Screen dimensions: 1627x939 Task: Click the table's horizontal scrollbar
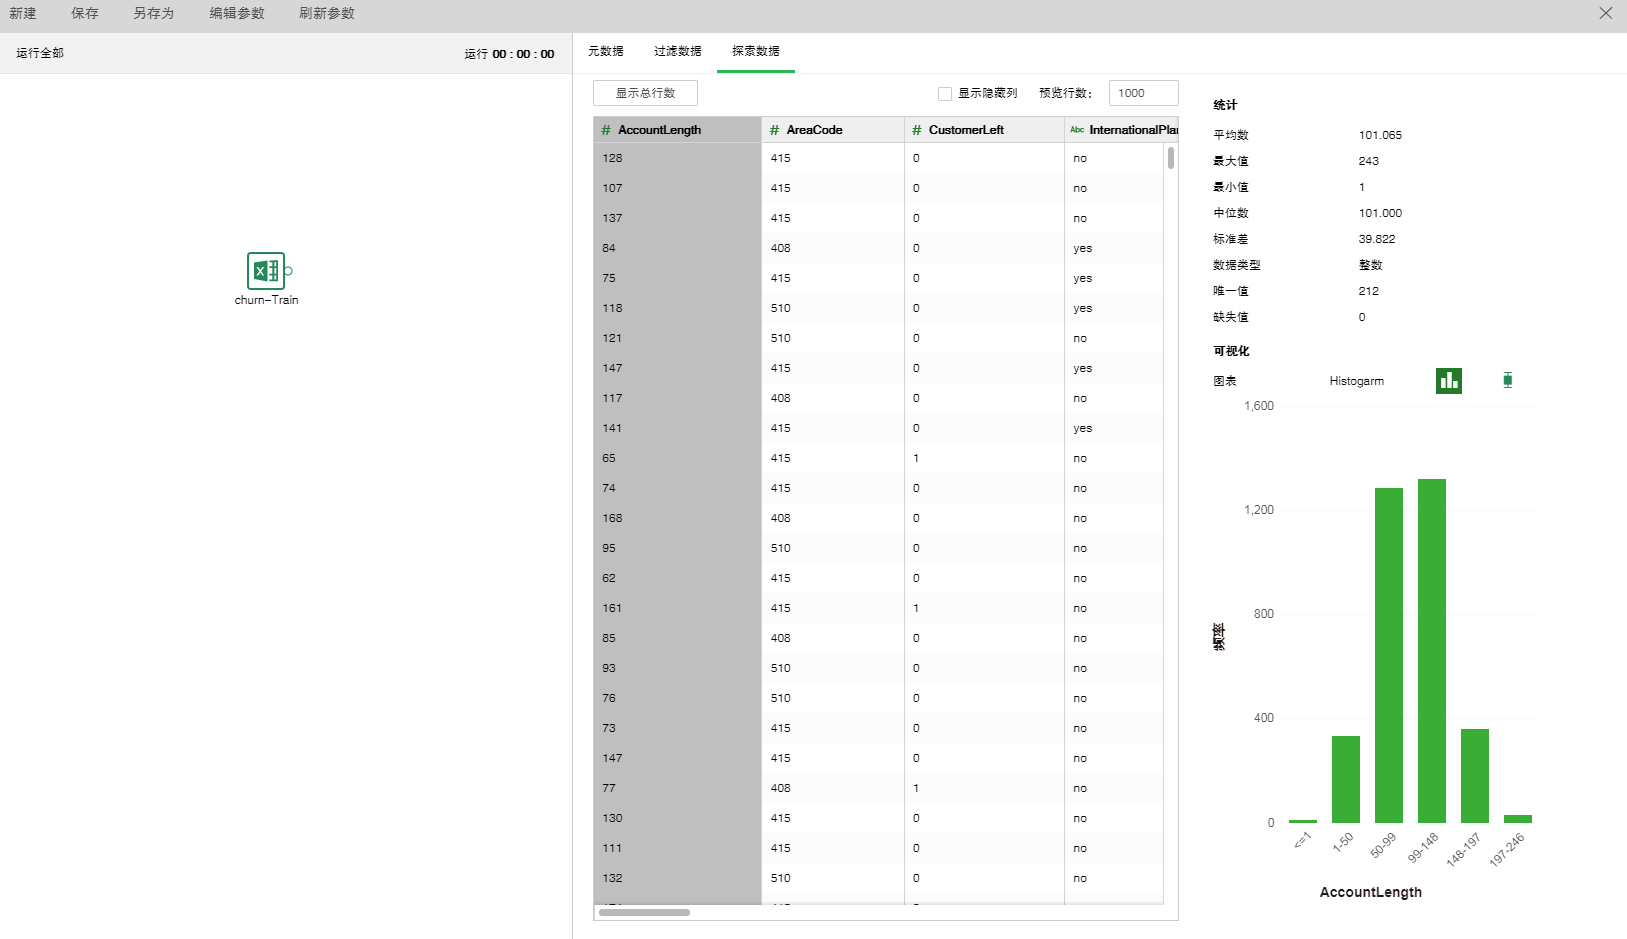pos(644,912)
